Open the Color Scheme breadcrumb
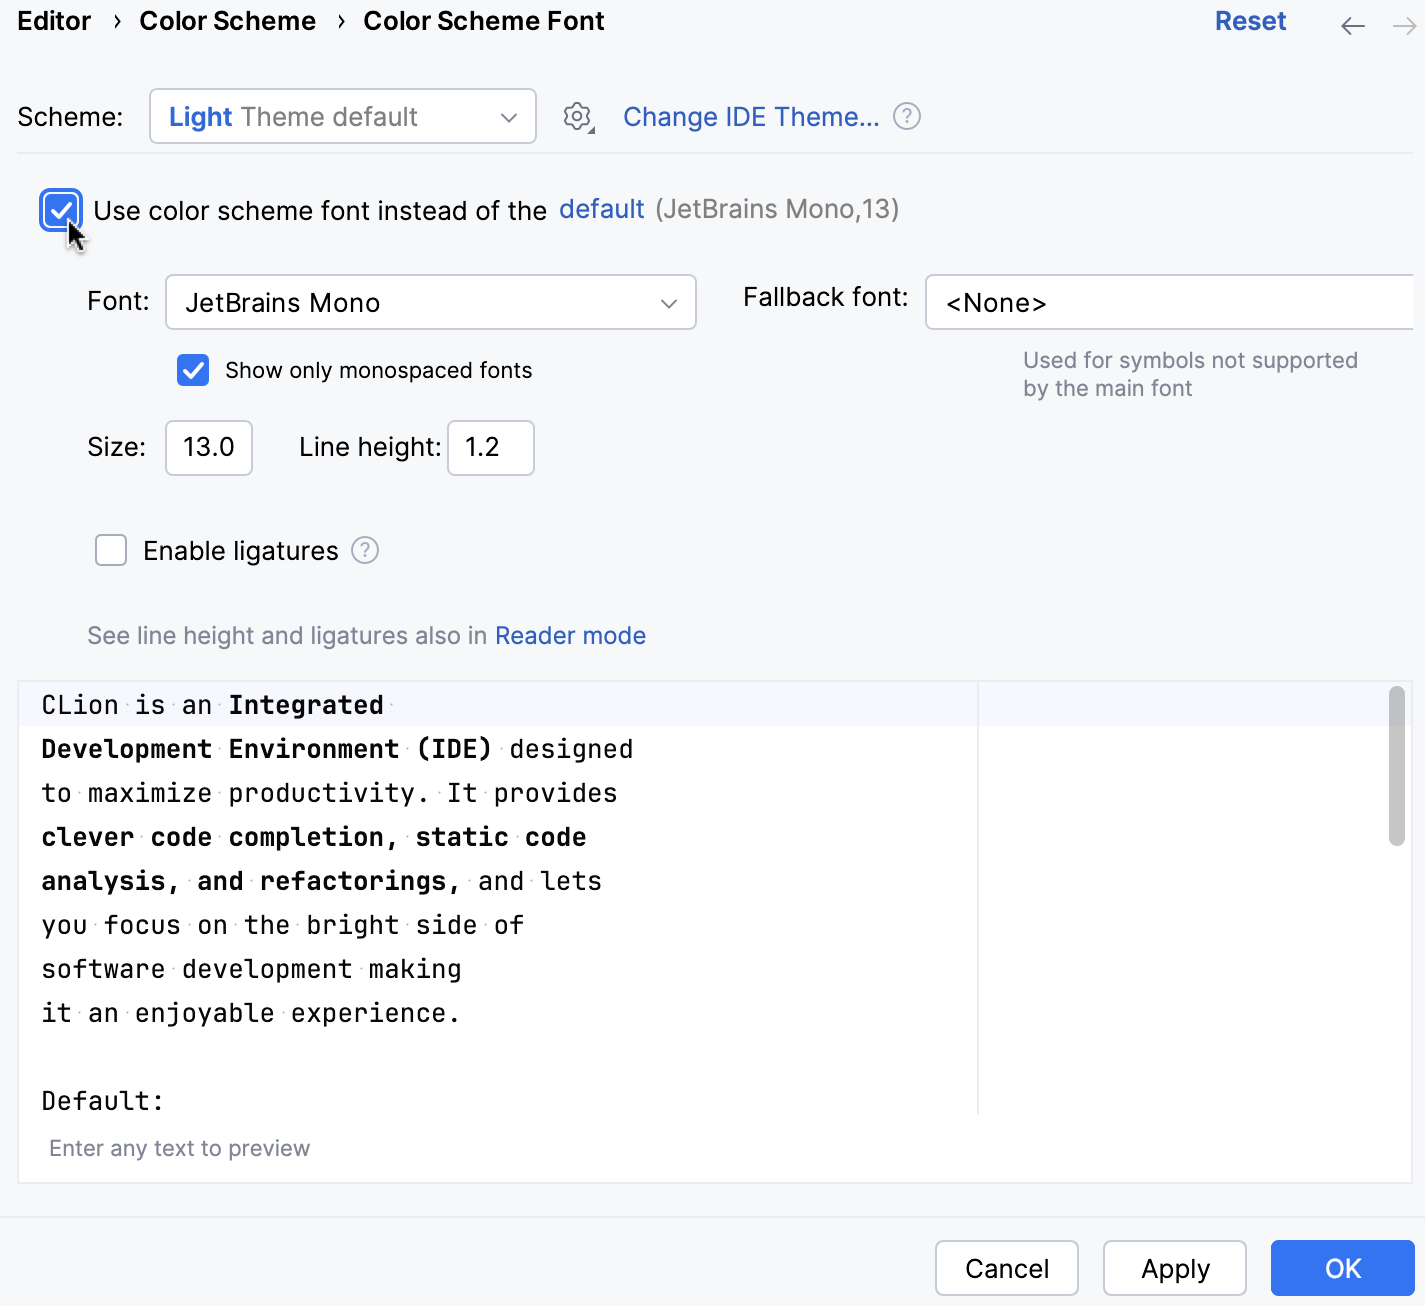The height and width of the screenshot is (1306, 1425). tap(227, 20)
